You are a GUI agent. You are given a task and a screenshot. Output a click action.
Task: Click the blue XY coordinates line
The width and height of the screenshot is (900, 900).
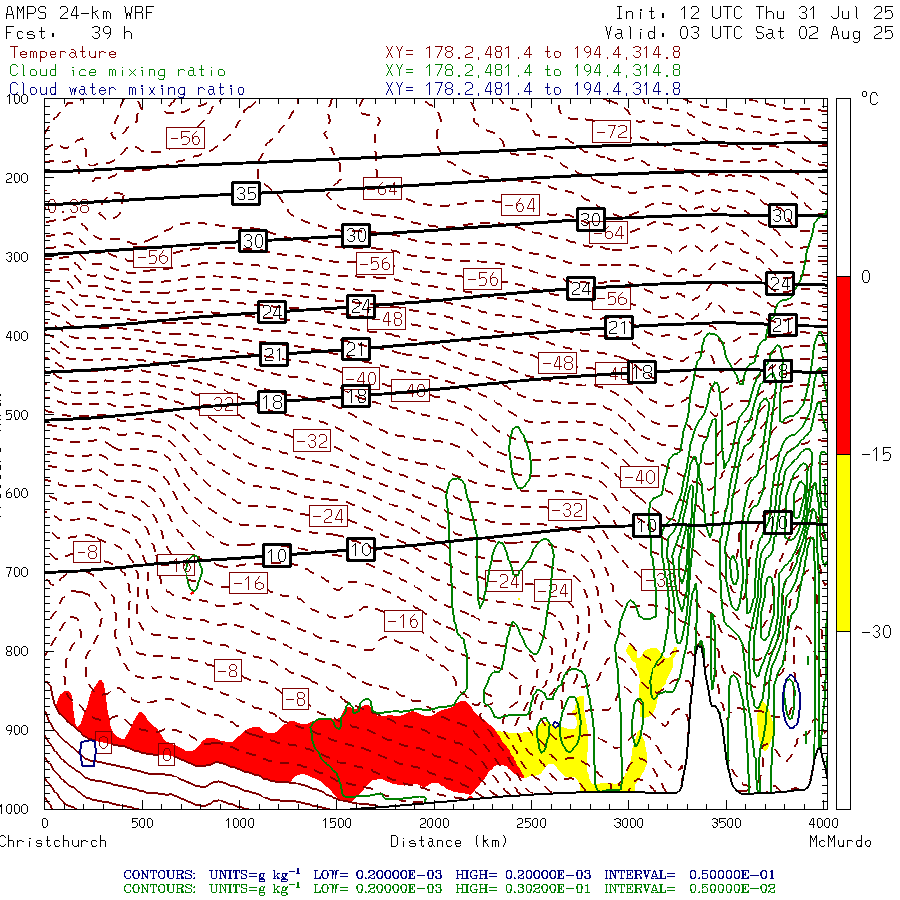coord(533,89)
